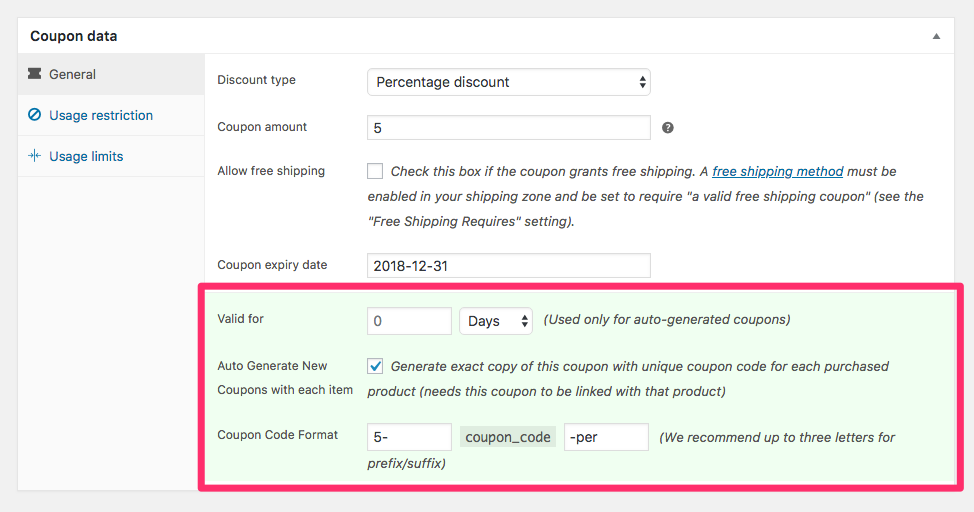Click the coupon_code placeholder tag

(x=508, y=437)
